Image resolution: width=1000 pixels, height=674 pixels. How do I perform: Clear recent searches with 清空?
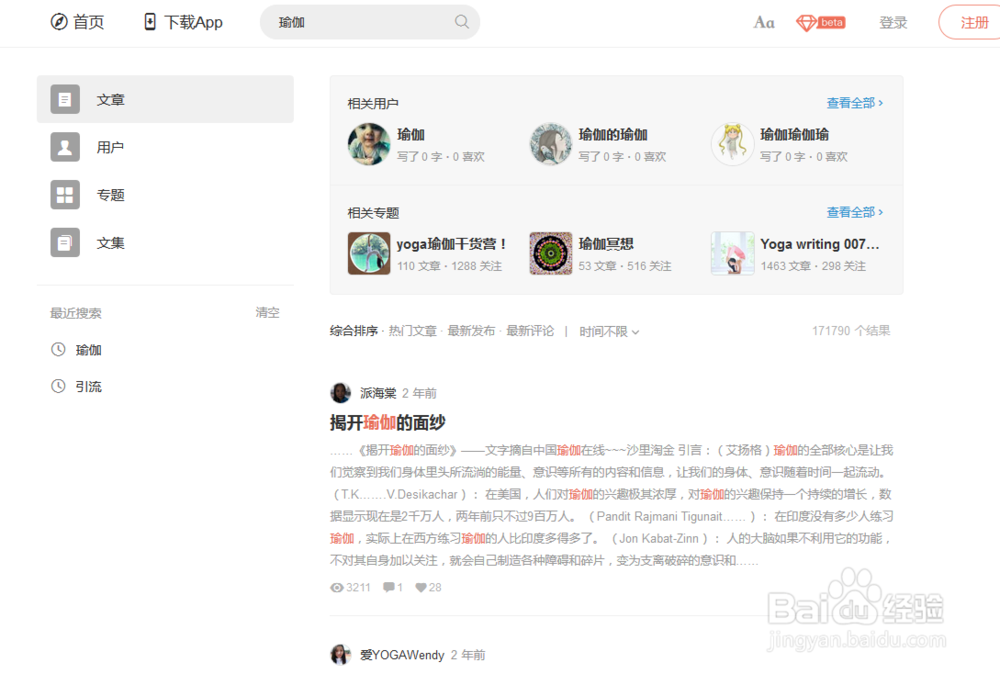coord(267,312)
